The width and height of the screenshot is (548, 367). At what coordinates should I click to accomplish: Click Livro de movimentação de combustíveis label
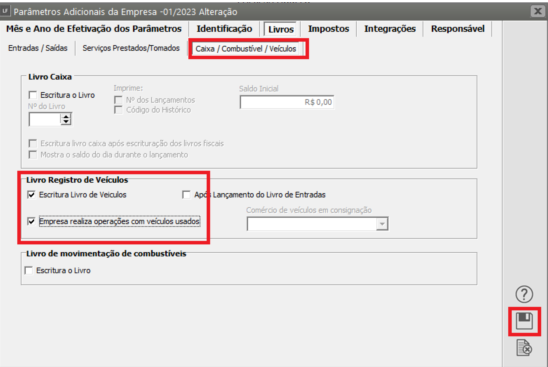point(106,254)
